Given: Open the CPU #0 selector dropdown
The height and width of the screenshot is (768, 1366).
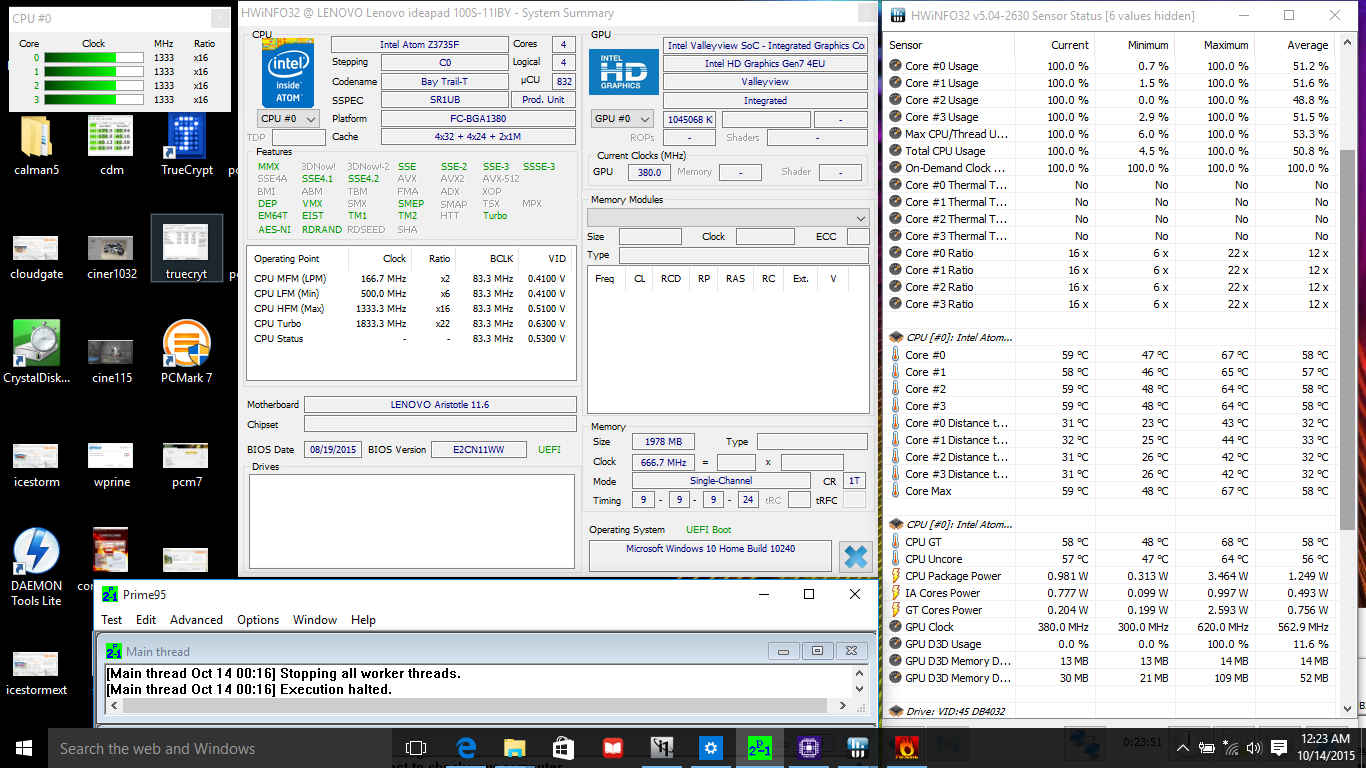Looking at the screenshot, I should coord(288,119).
